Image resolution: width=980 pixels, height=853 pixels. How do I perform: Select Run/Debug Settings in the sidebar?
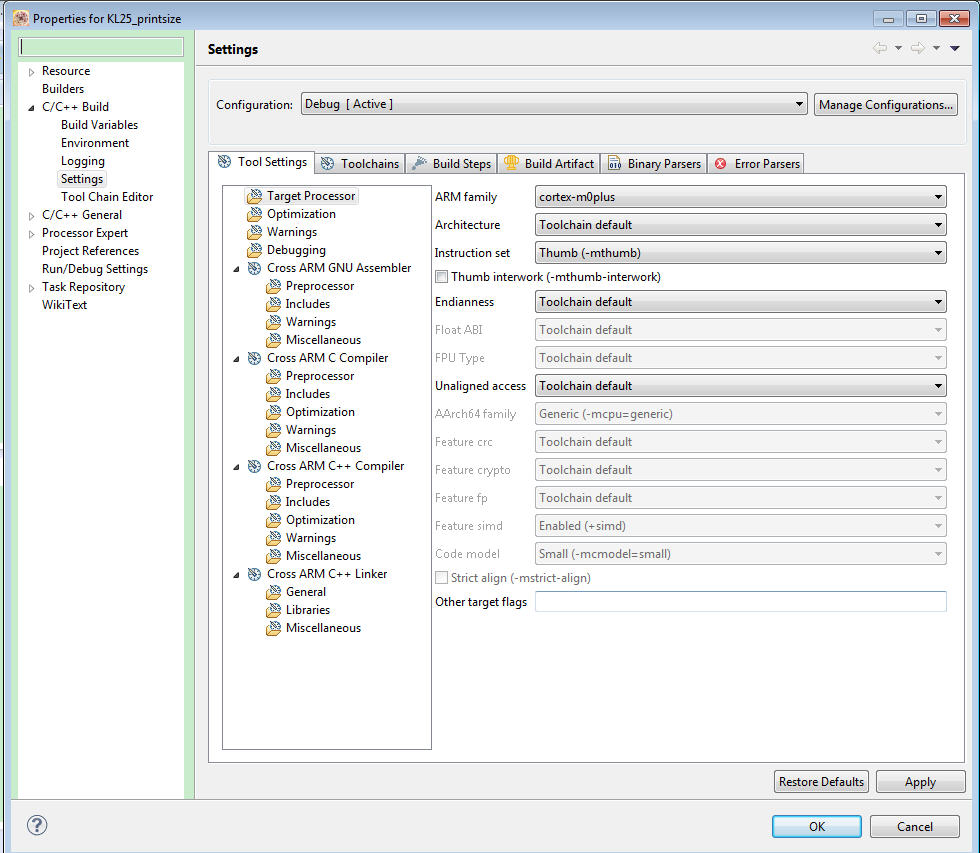[x=95, y=269]
